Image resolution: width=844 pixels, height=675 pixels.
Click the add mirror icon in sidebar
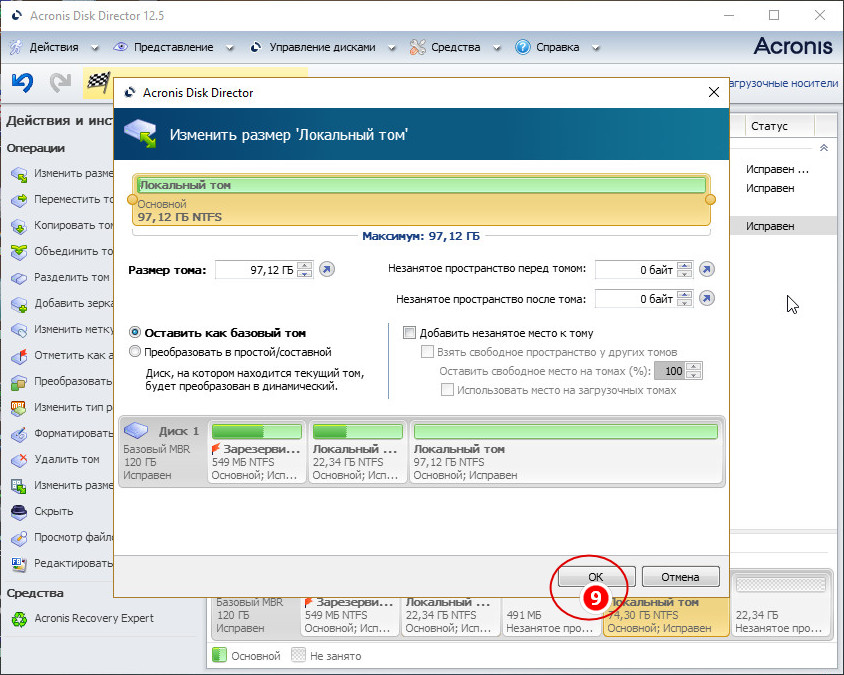pos(19,304)
